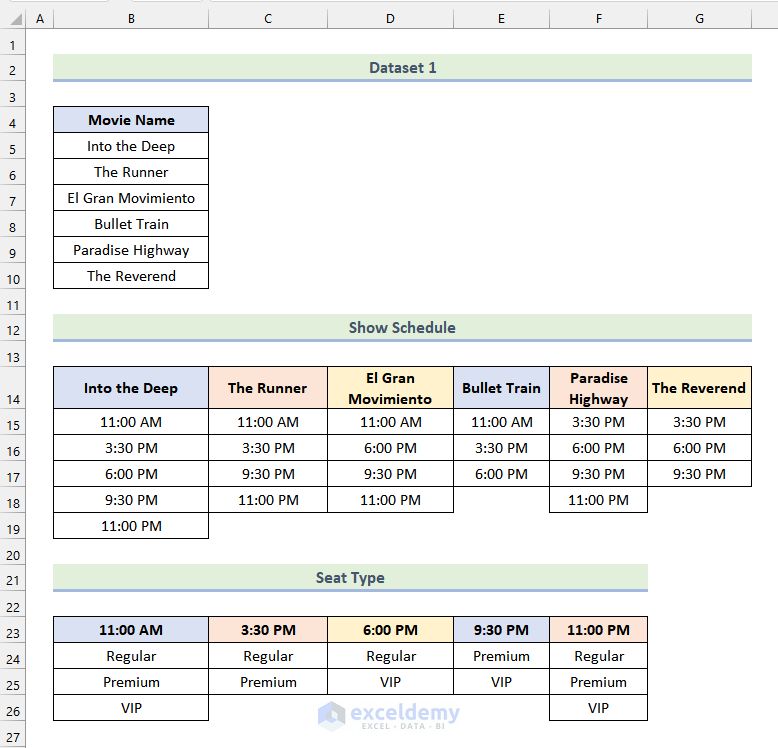Select 11:00 PM in row 19
Viewport: 778px width, 748px height.
[x=131, y=526]
